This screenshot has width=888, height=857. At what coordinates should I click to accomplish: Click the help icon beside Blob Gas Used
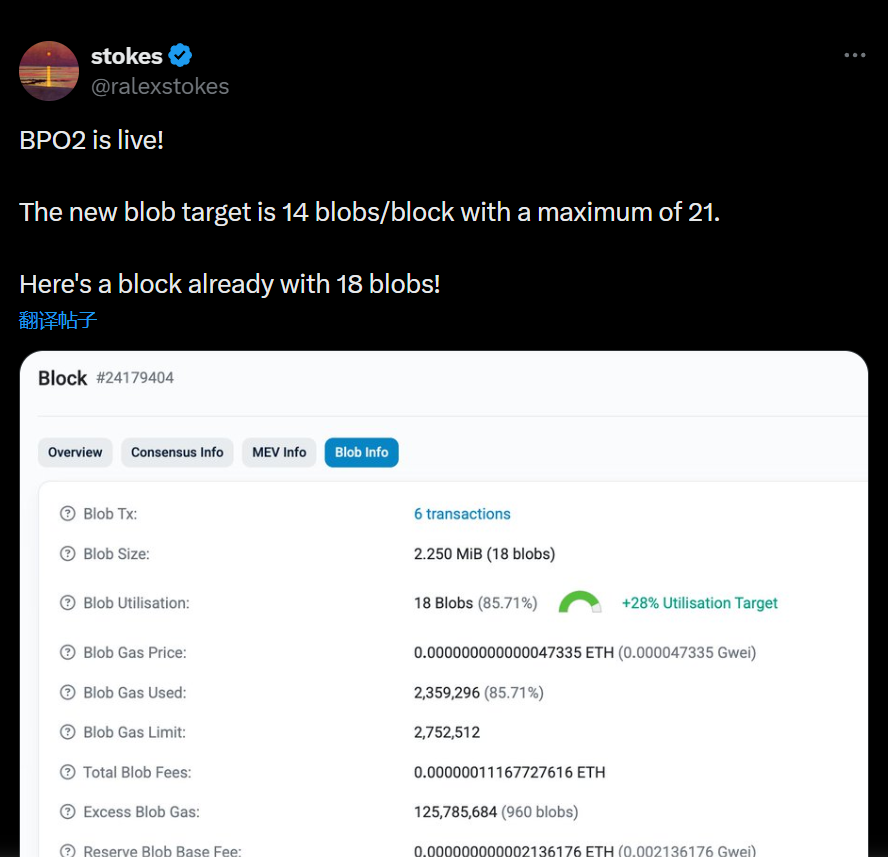point(68,693)
